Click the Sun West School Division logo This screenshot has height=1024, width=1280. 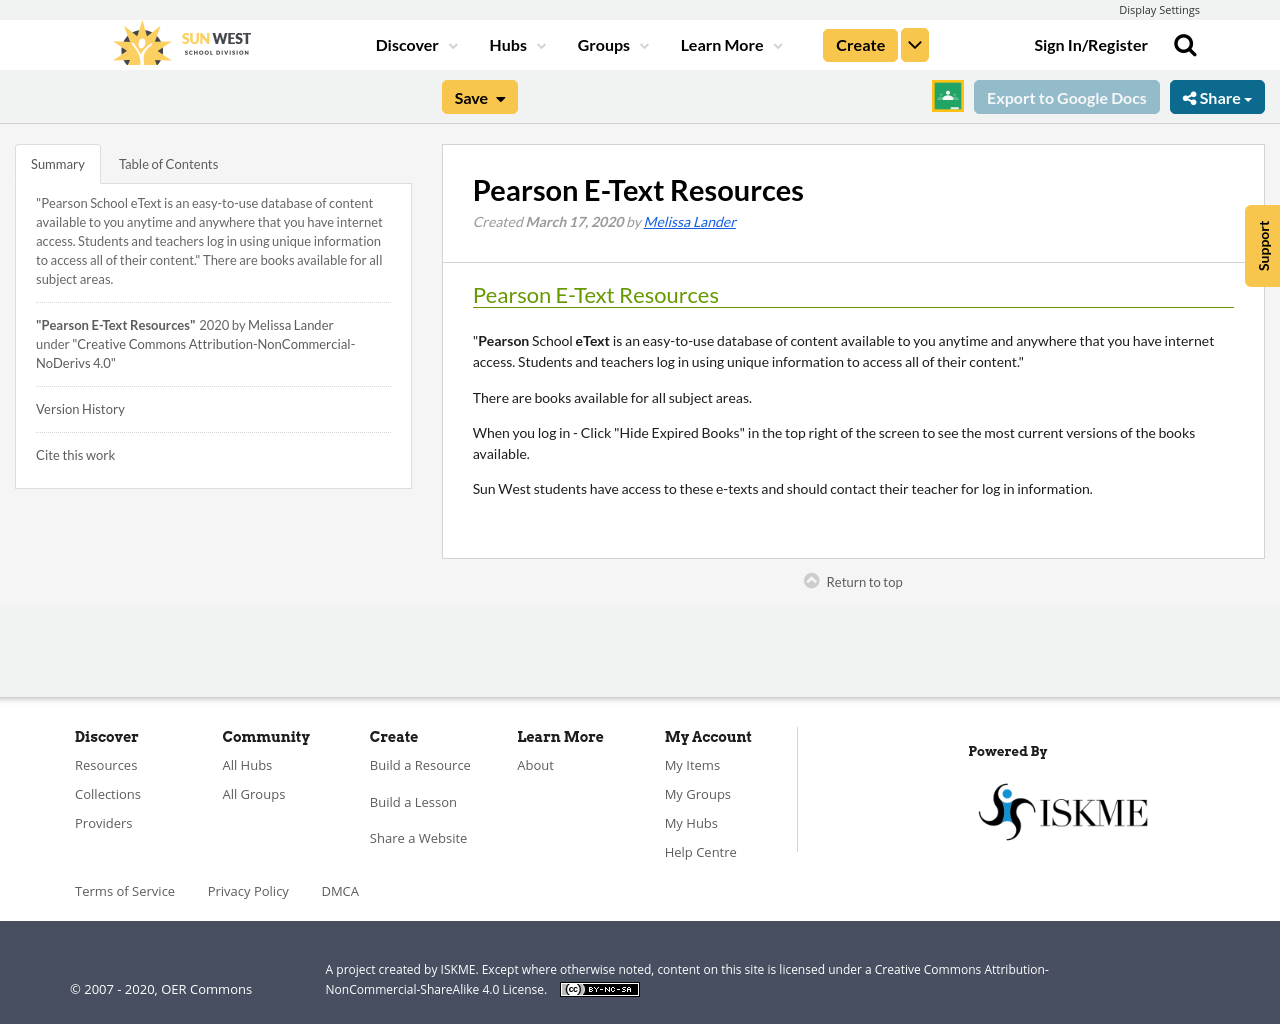(180, 43)
